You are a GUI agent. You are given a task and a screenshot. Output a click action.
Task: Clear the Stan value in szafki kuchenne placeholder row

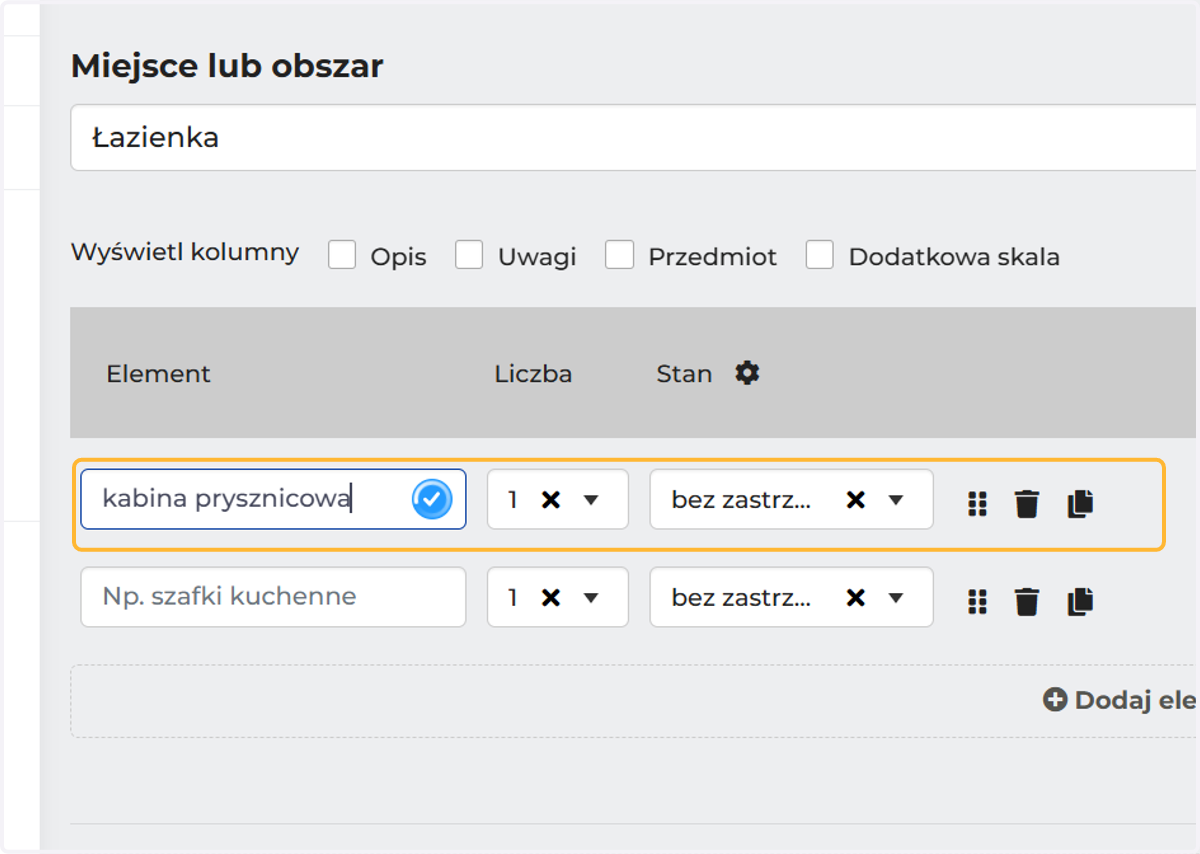coord(855,597)
